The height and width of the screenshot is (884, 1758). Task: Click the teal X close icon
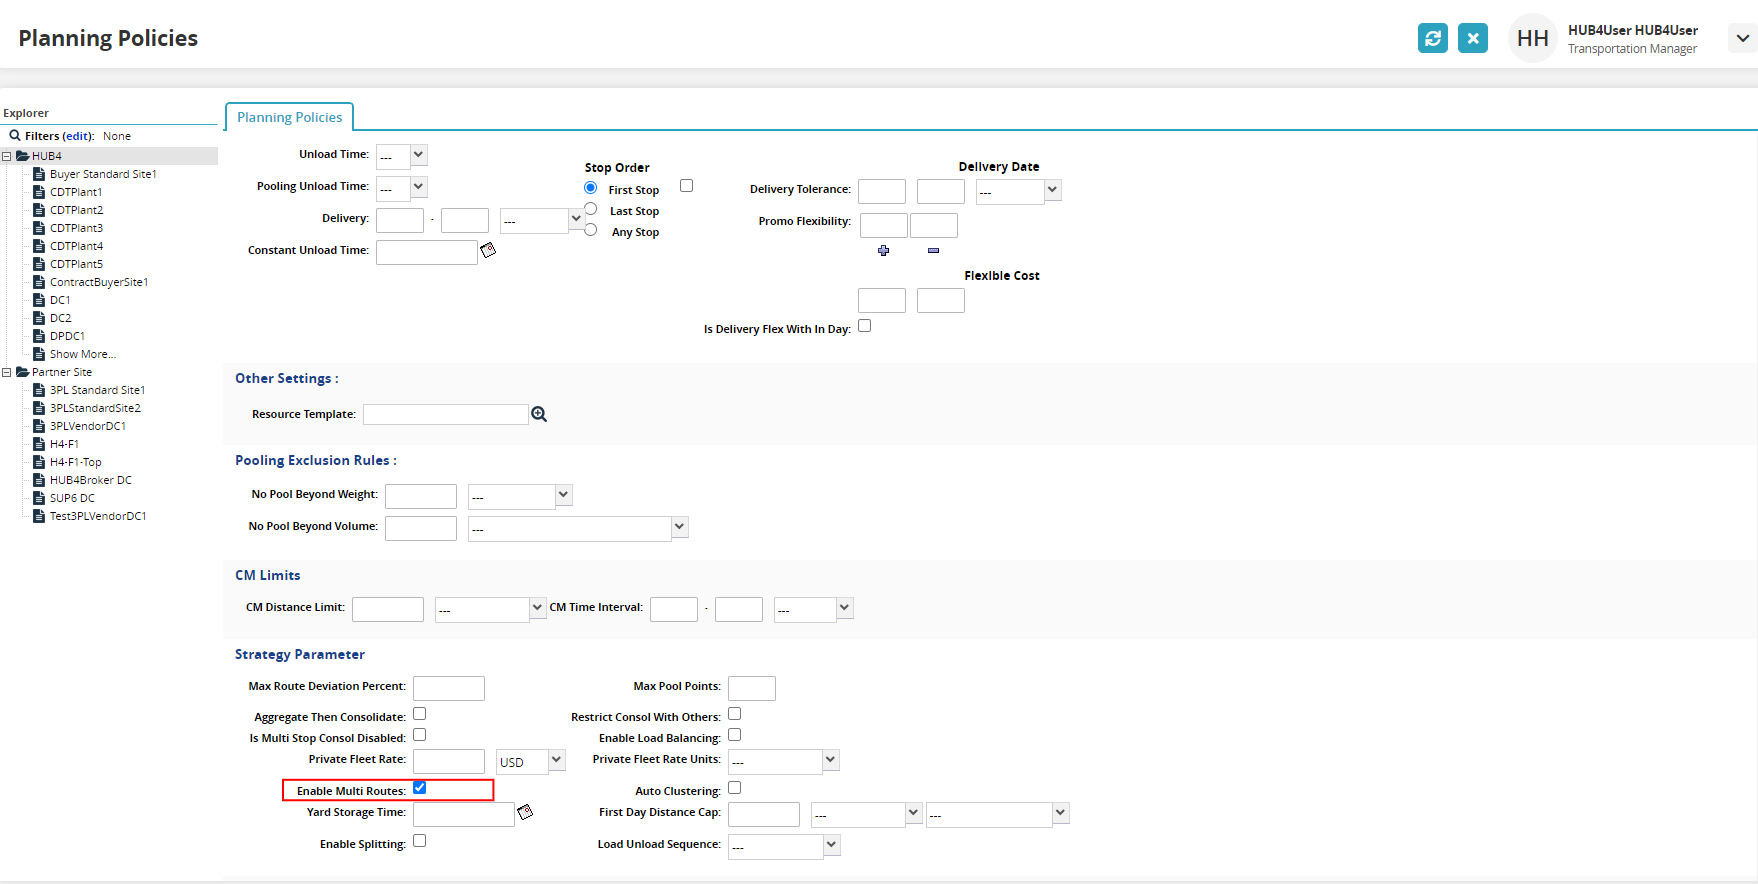[x=1472, y=38]
